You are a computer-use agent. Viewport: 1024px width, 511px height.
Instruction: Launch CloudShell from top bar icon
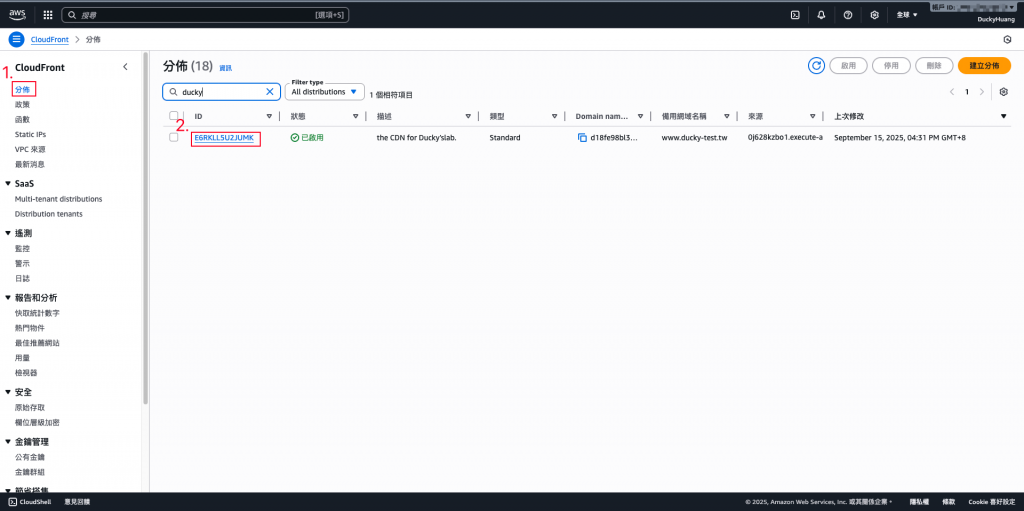[795, 14]
